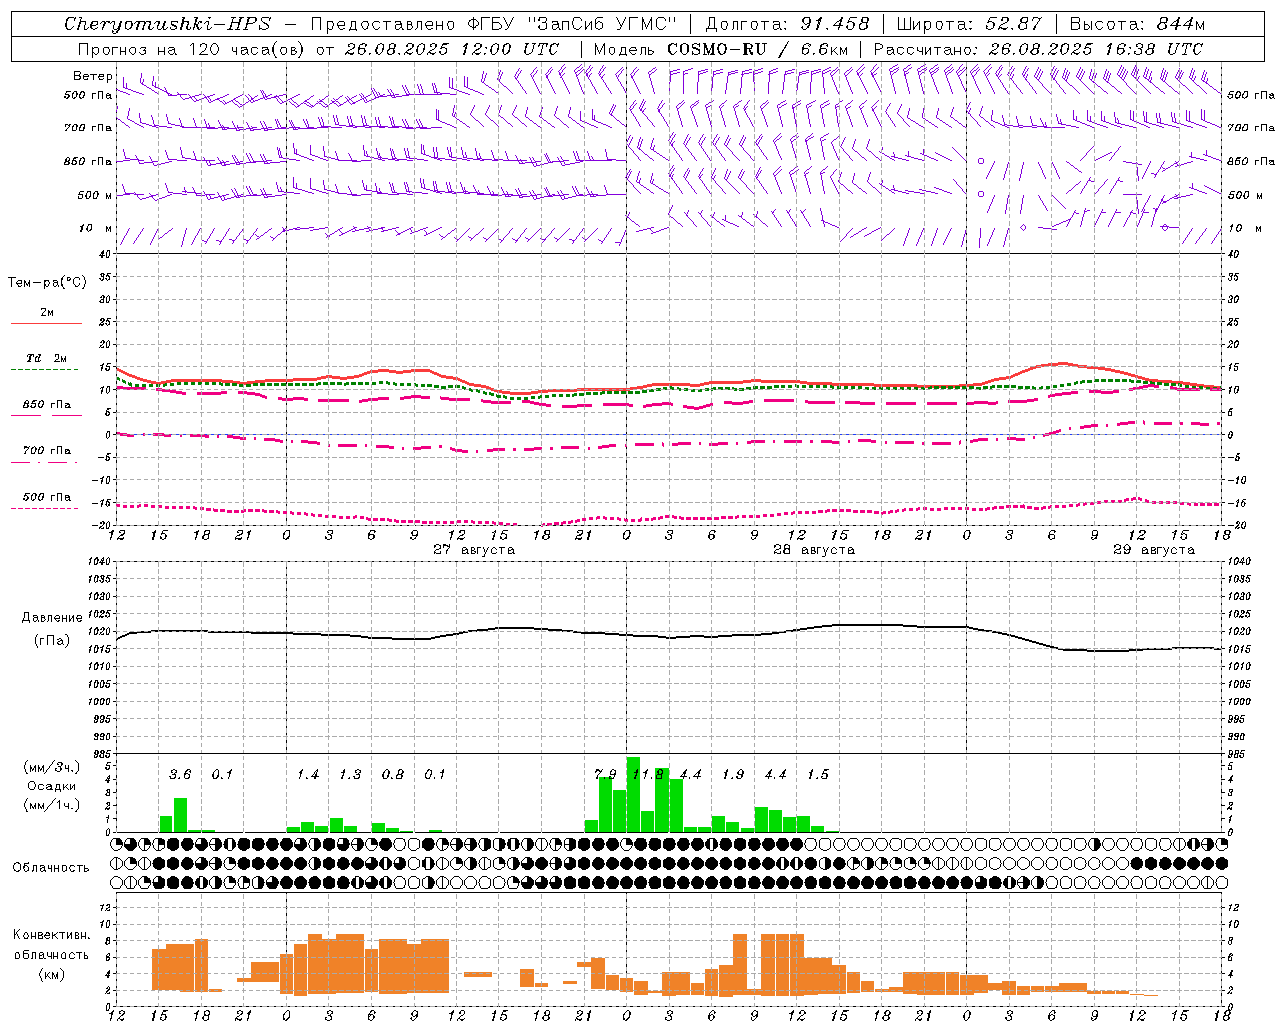
Task: Click the 700 гПа temperature legend label
Action: pyautogui.click(x=47, y=451)
